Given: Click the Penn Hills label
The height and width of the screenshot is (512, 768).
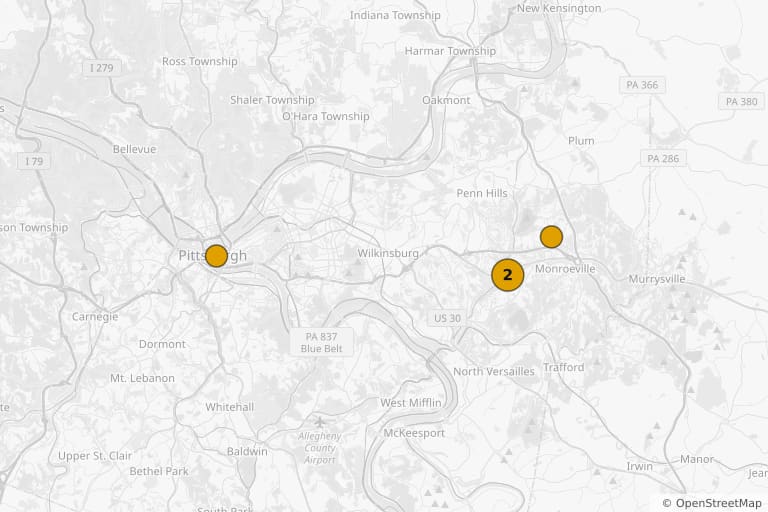Looking at the screenshot, I should (482, 193).
